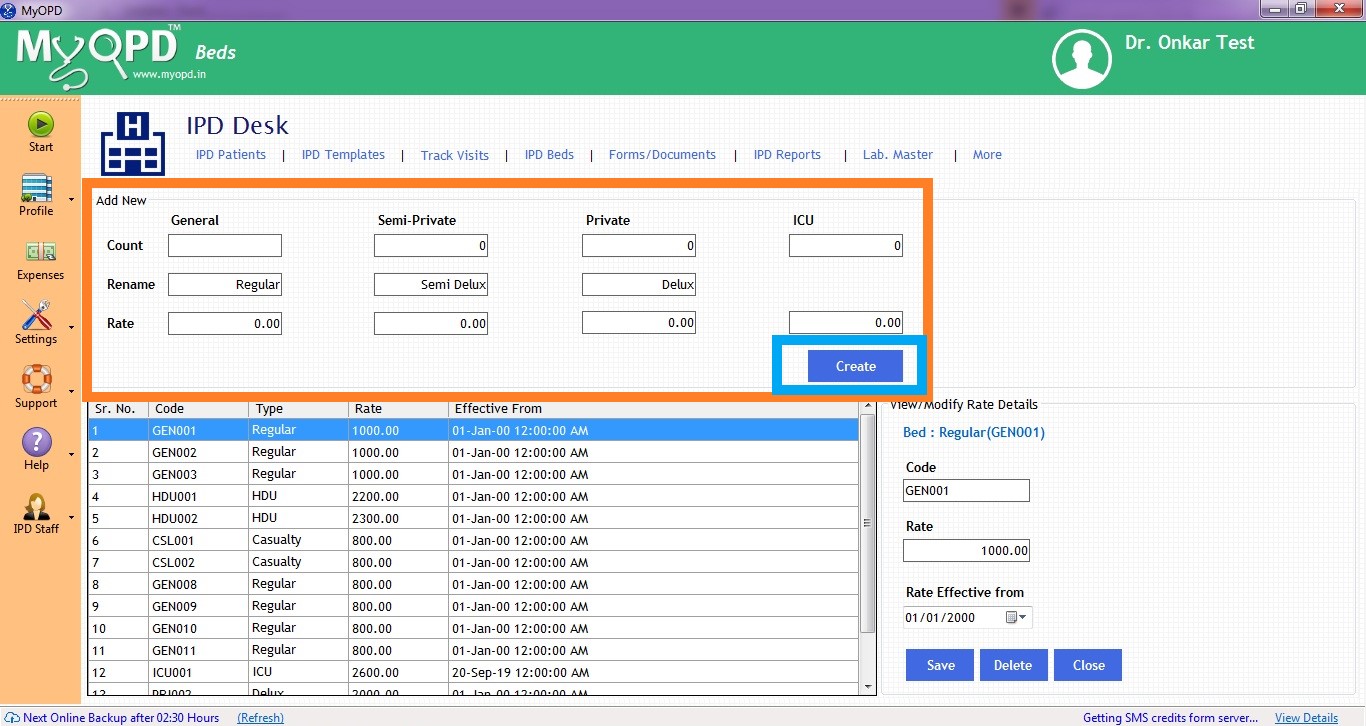Click the doctor profile avatar icon
Screen dimensions: 1366x726
tap(1081, 59)
